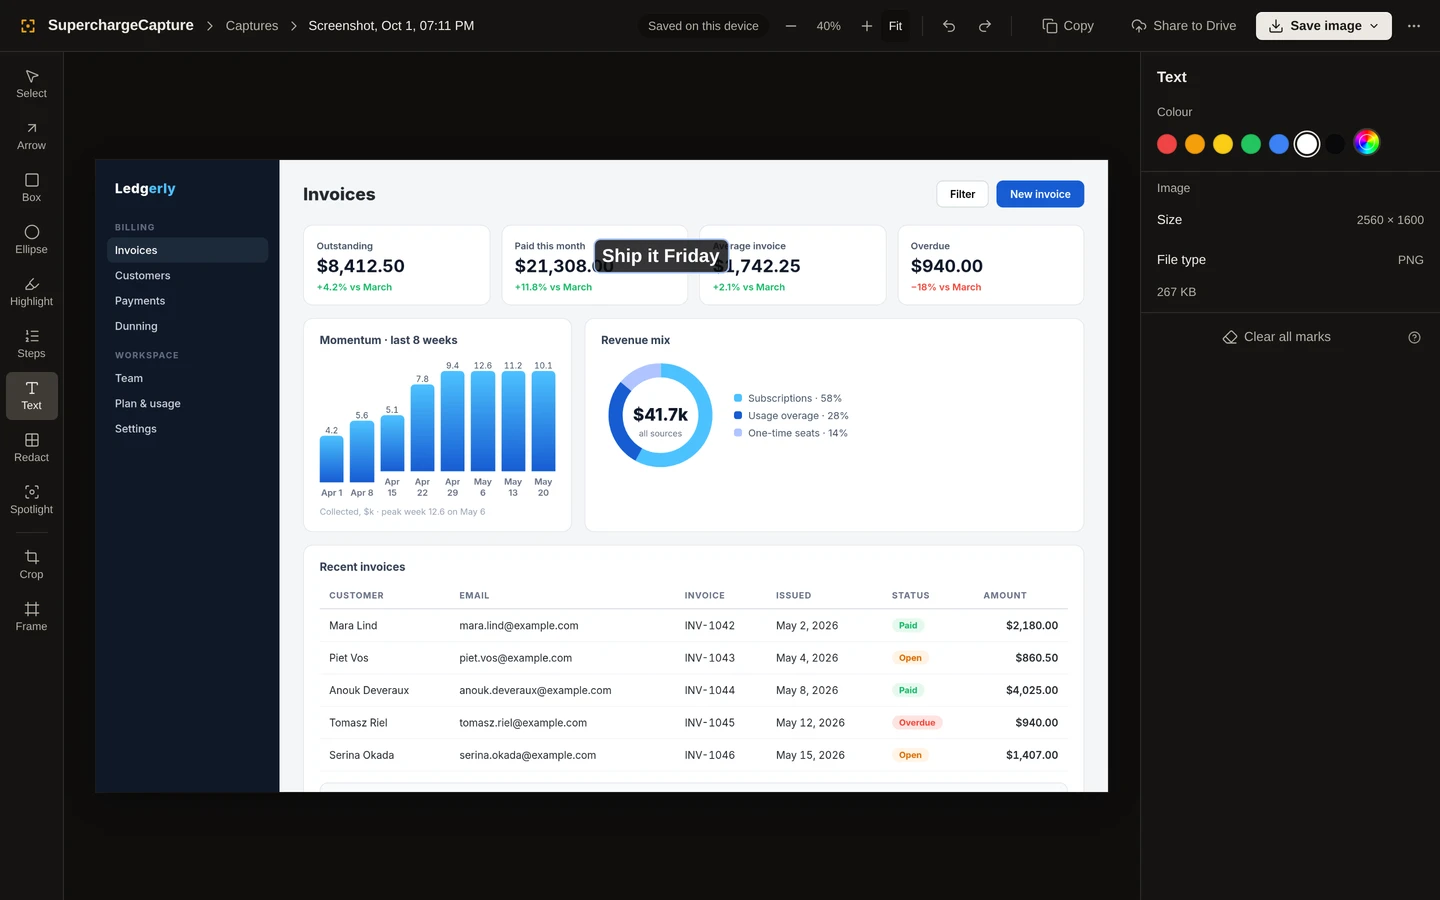Open the Save image dropdown
This screenshot has width=1440, height=900.
1323,26
